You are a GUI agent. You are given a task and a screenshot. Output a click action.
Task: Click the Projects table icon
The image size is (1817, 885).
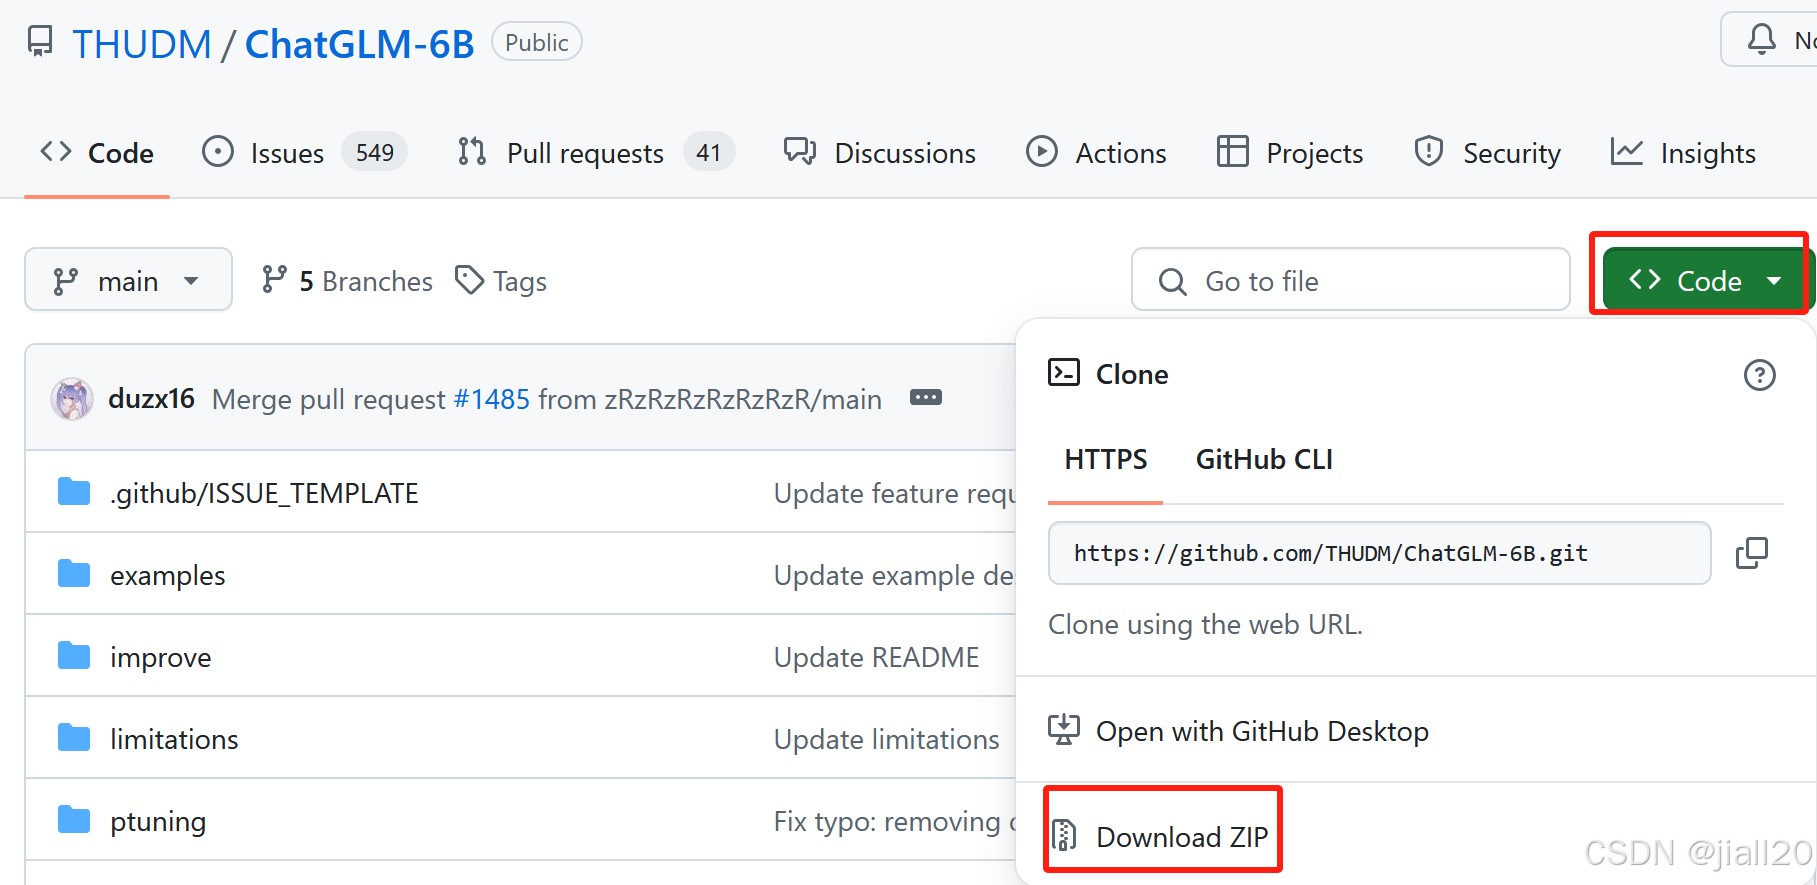pos(1232,152)
